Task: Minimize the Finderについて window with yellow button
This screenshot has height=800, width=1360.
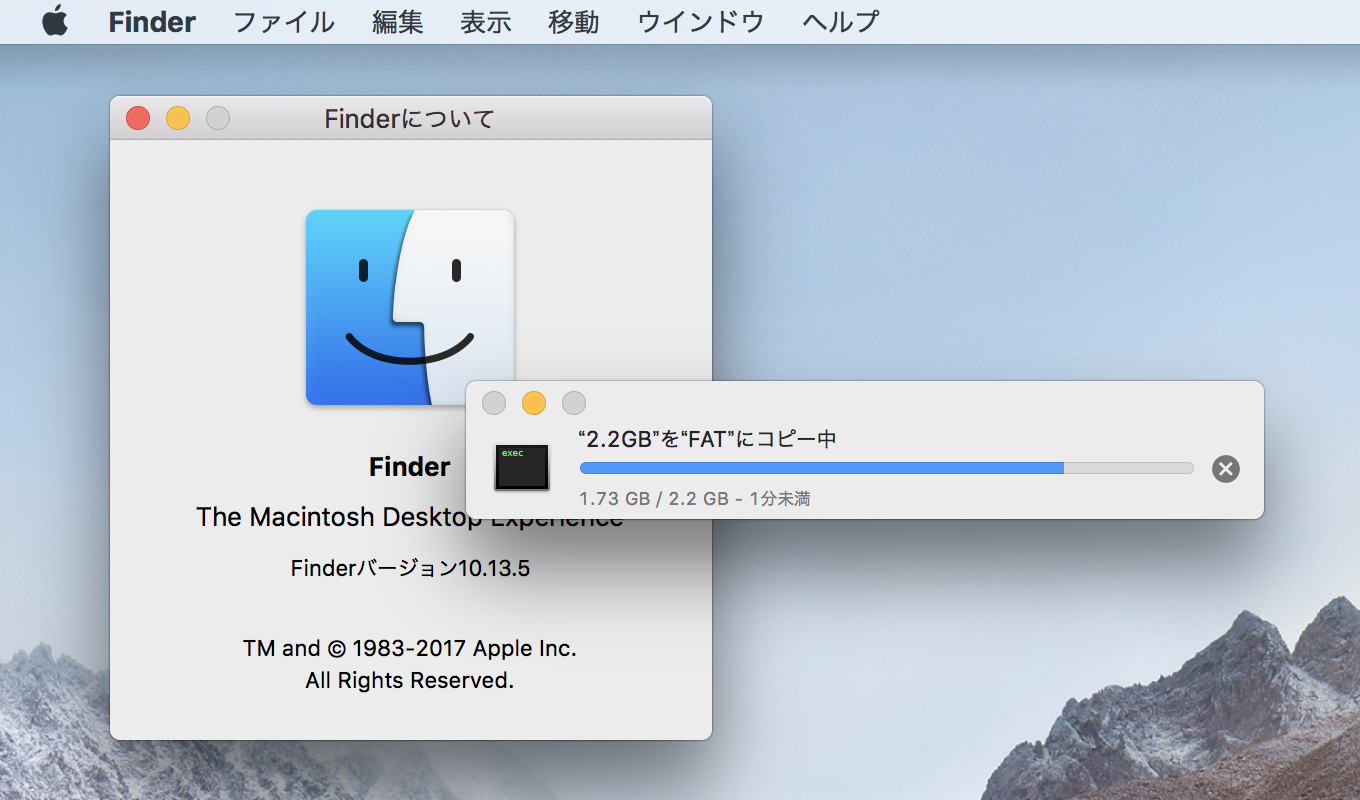Action: click(178, 118)
